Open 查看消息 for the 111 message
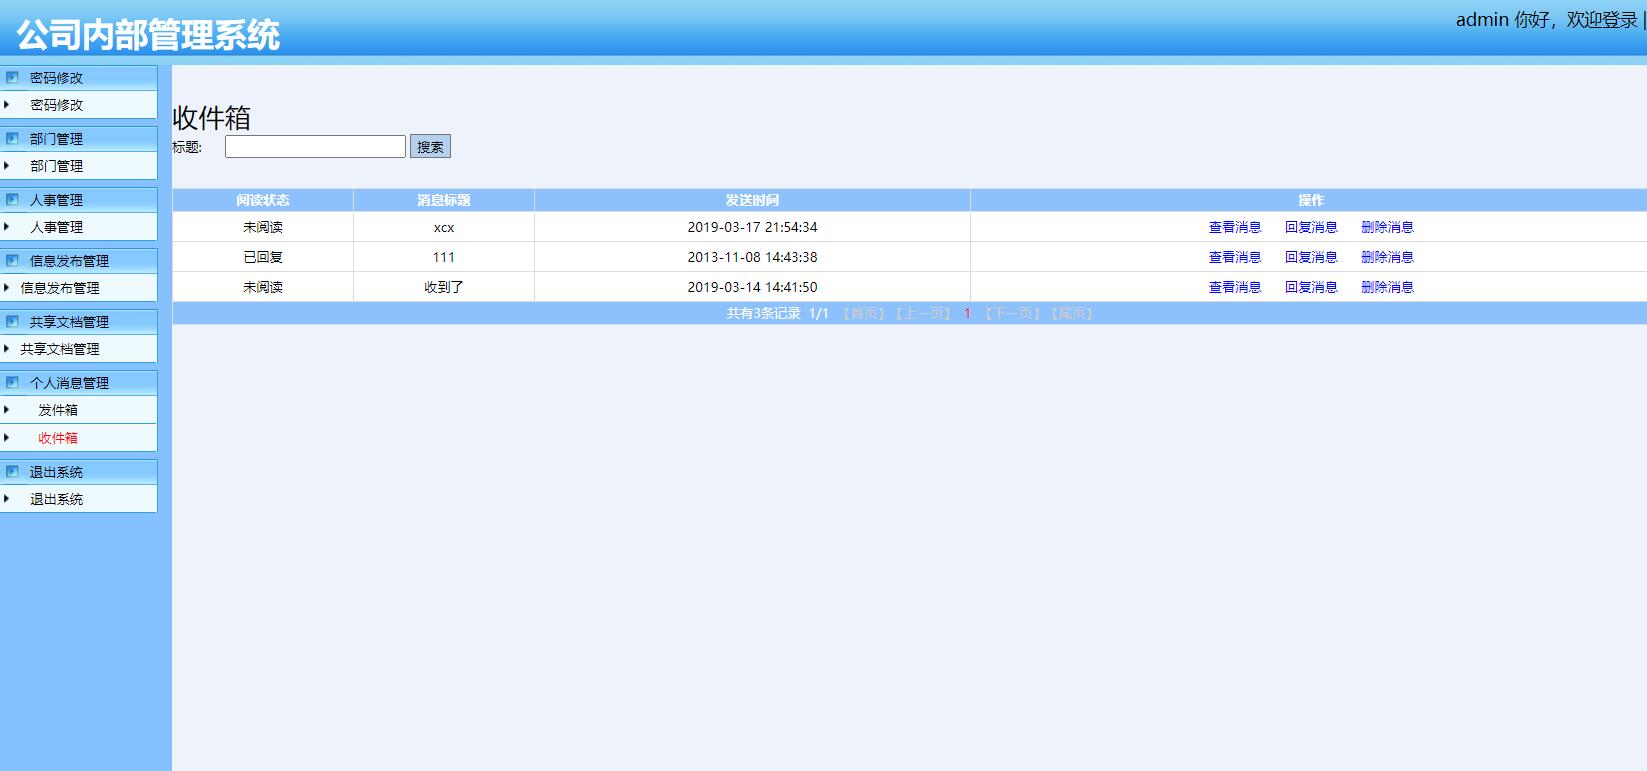Screen dimensions: 1647x771 point(1235,257)
